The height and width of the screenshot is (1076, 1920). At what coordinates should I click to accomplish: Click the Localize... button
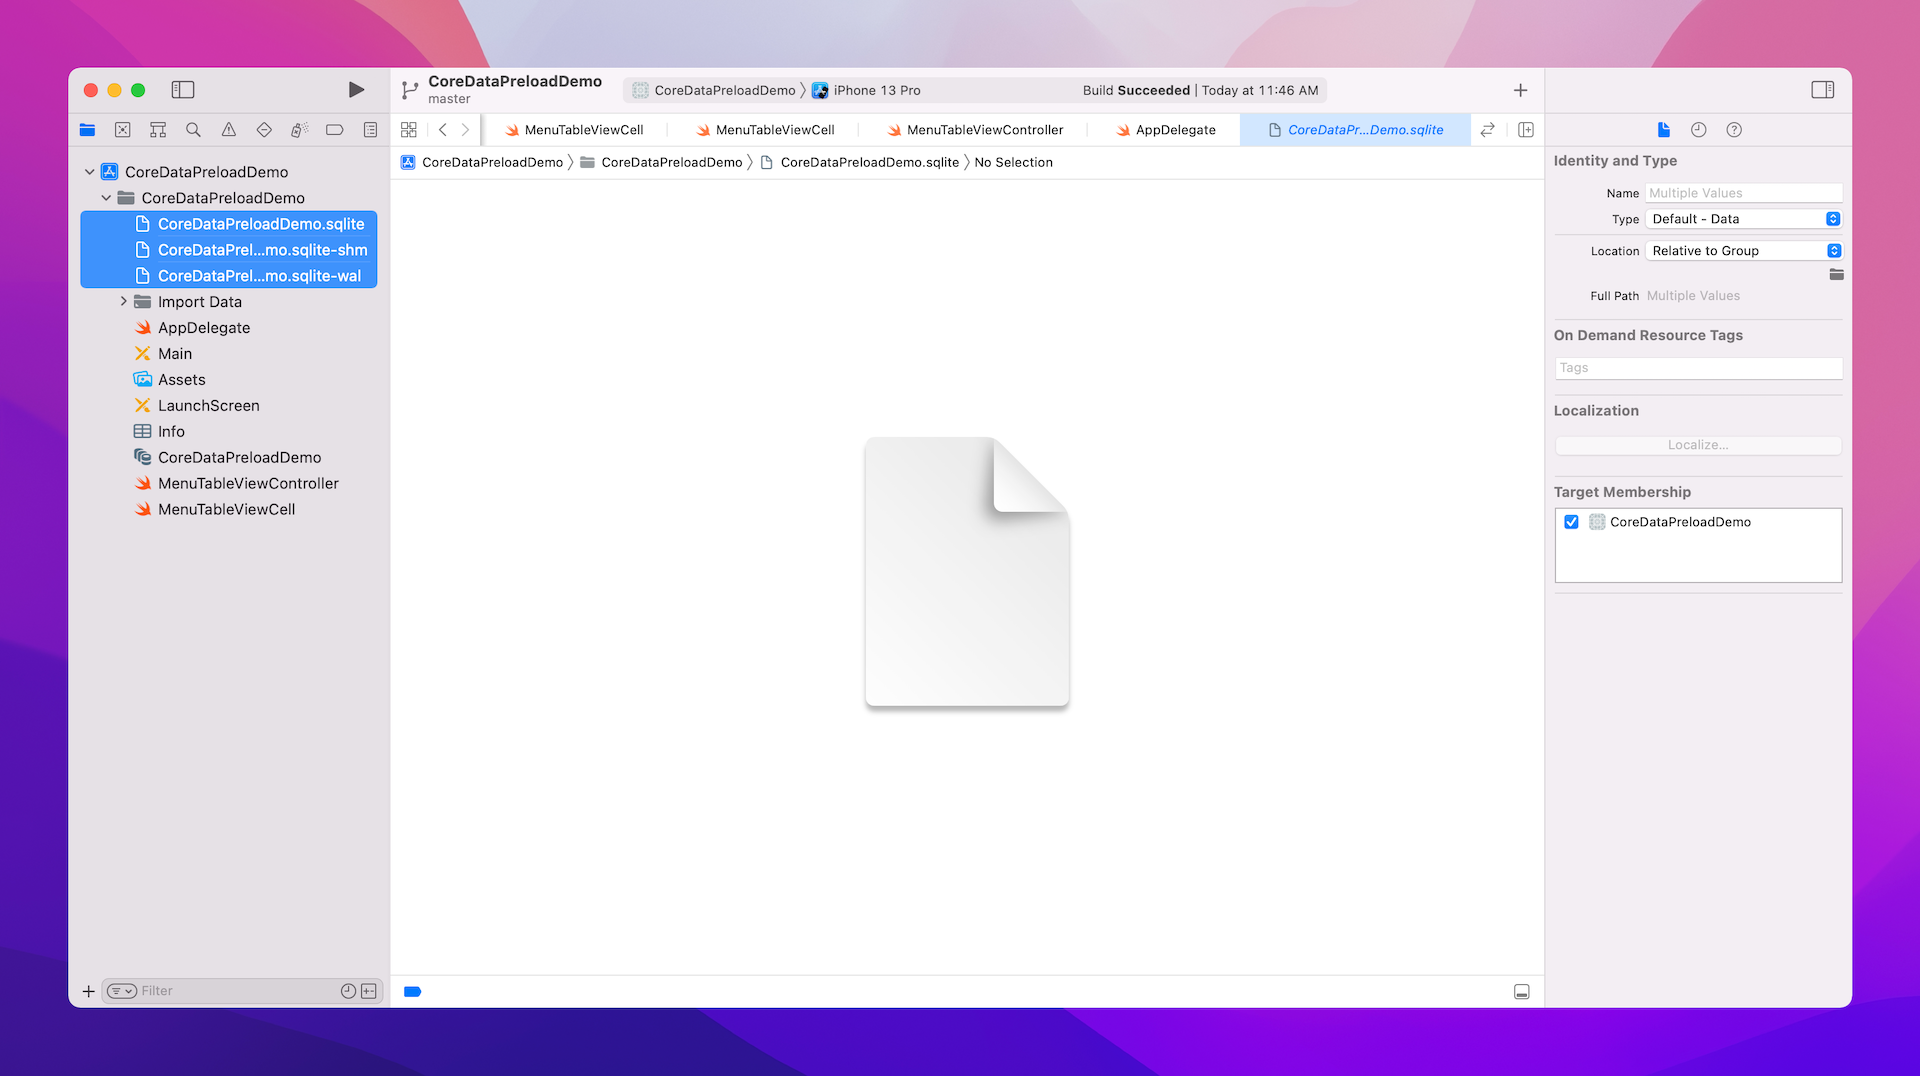pyautogui.click(x=1697, y=445)
